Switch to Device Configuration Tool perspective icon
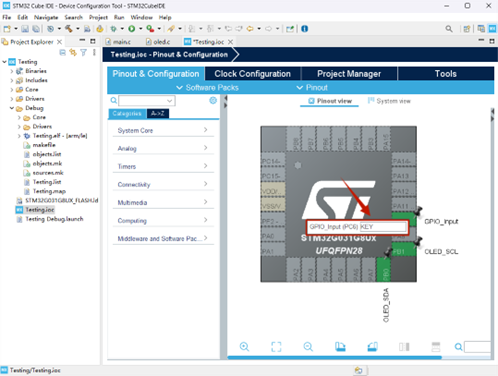 pyautogui.click(x=492, y=29)
